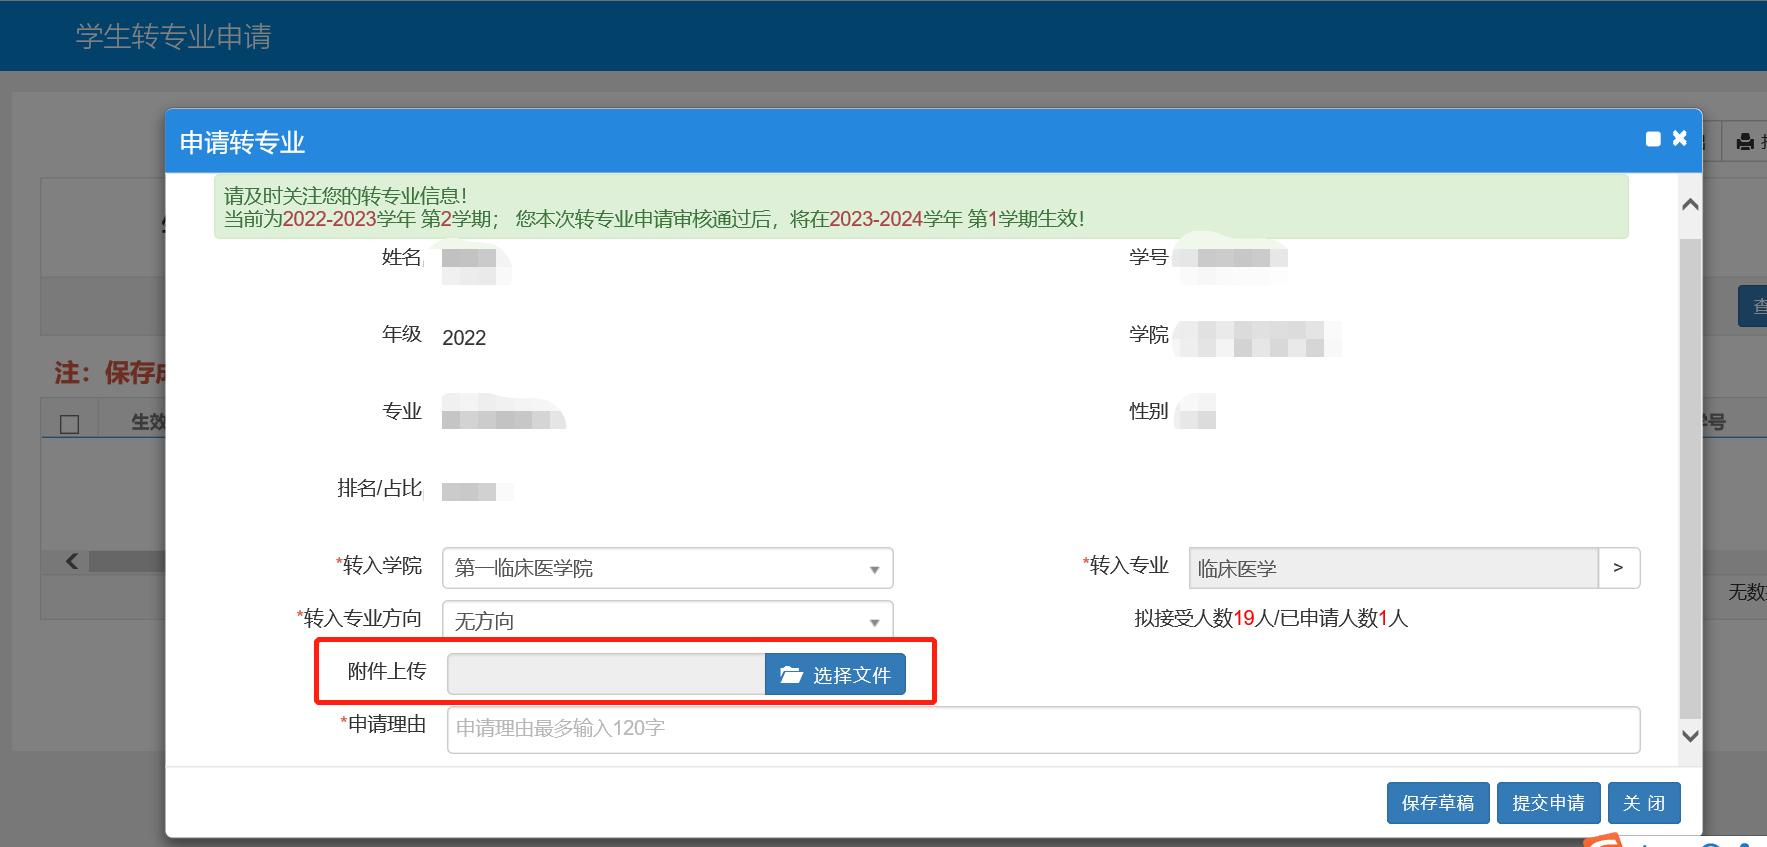Image resolution: width=1767 pixels, height=847 pixels.
Task: Click the Sogou input method icon
Action: 1605,841
